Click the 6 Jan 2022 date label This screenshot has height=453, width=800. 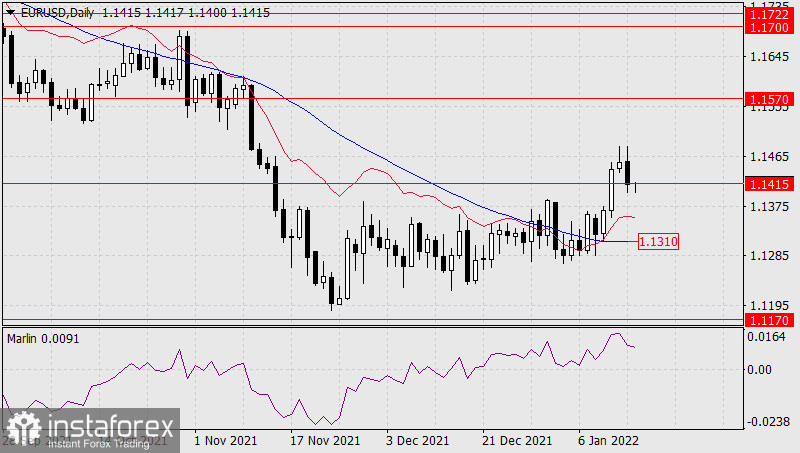[608, 440]
